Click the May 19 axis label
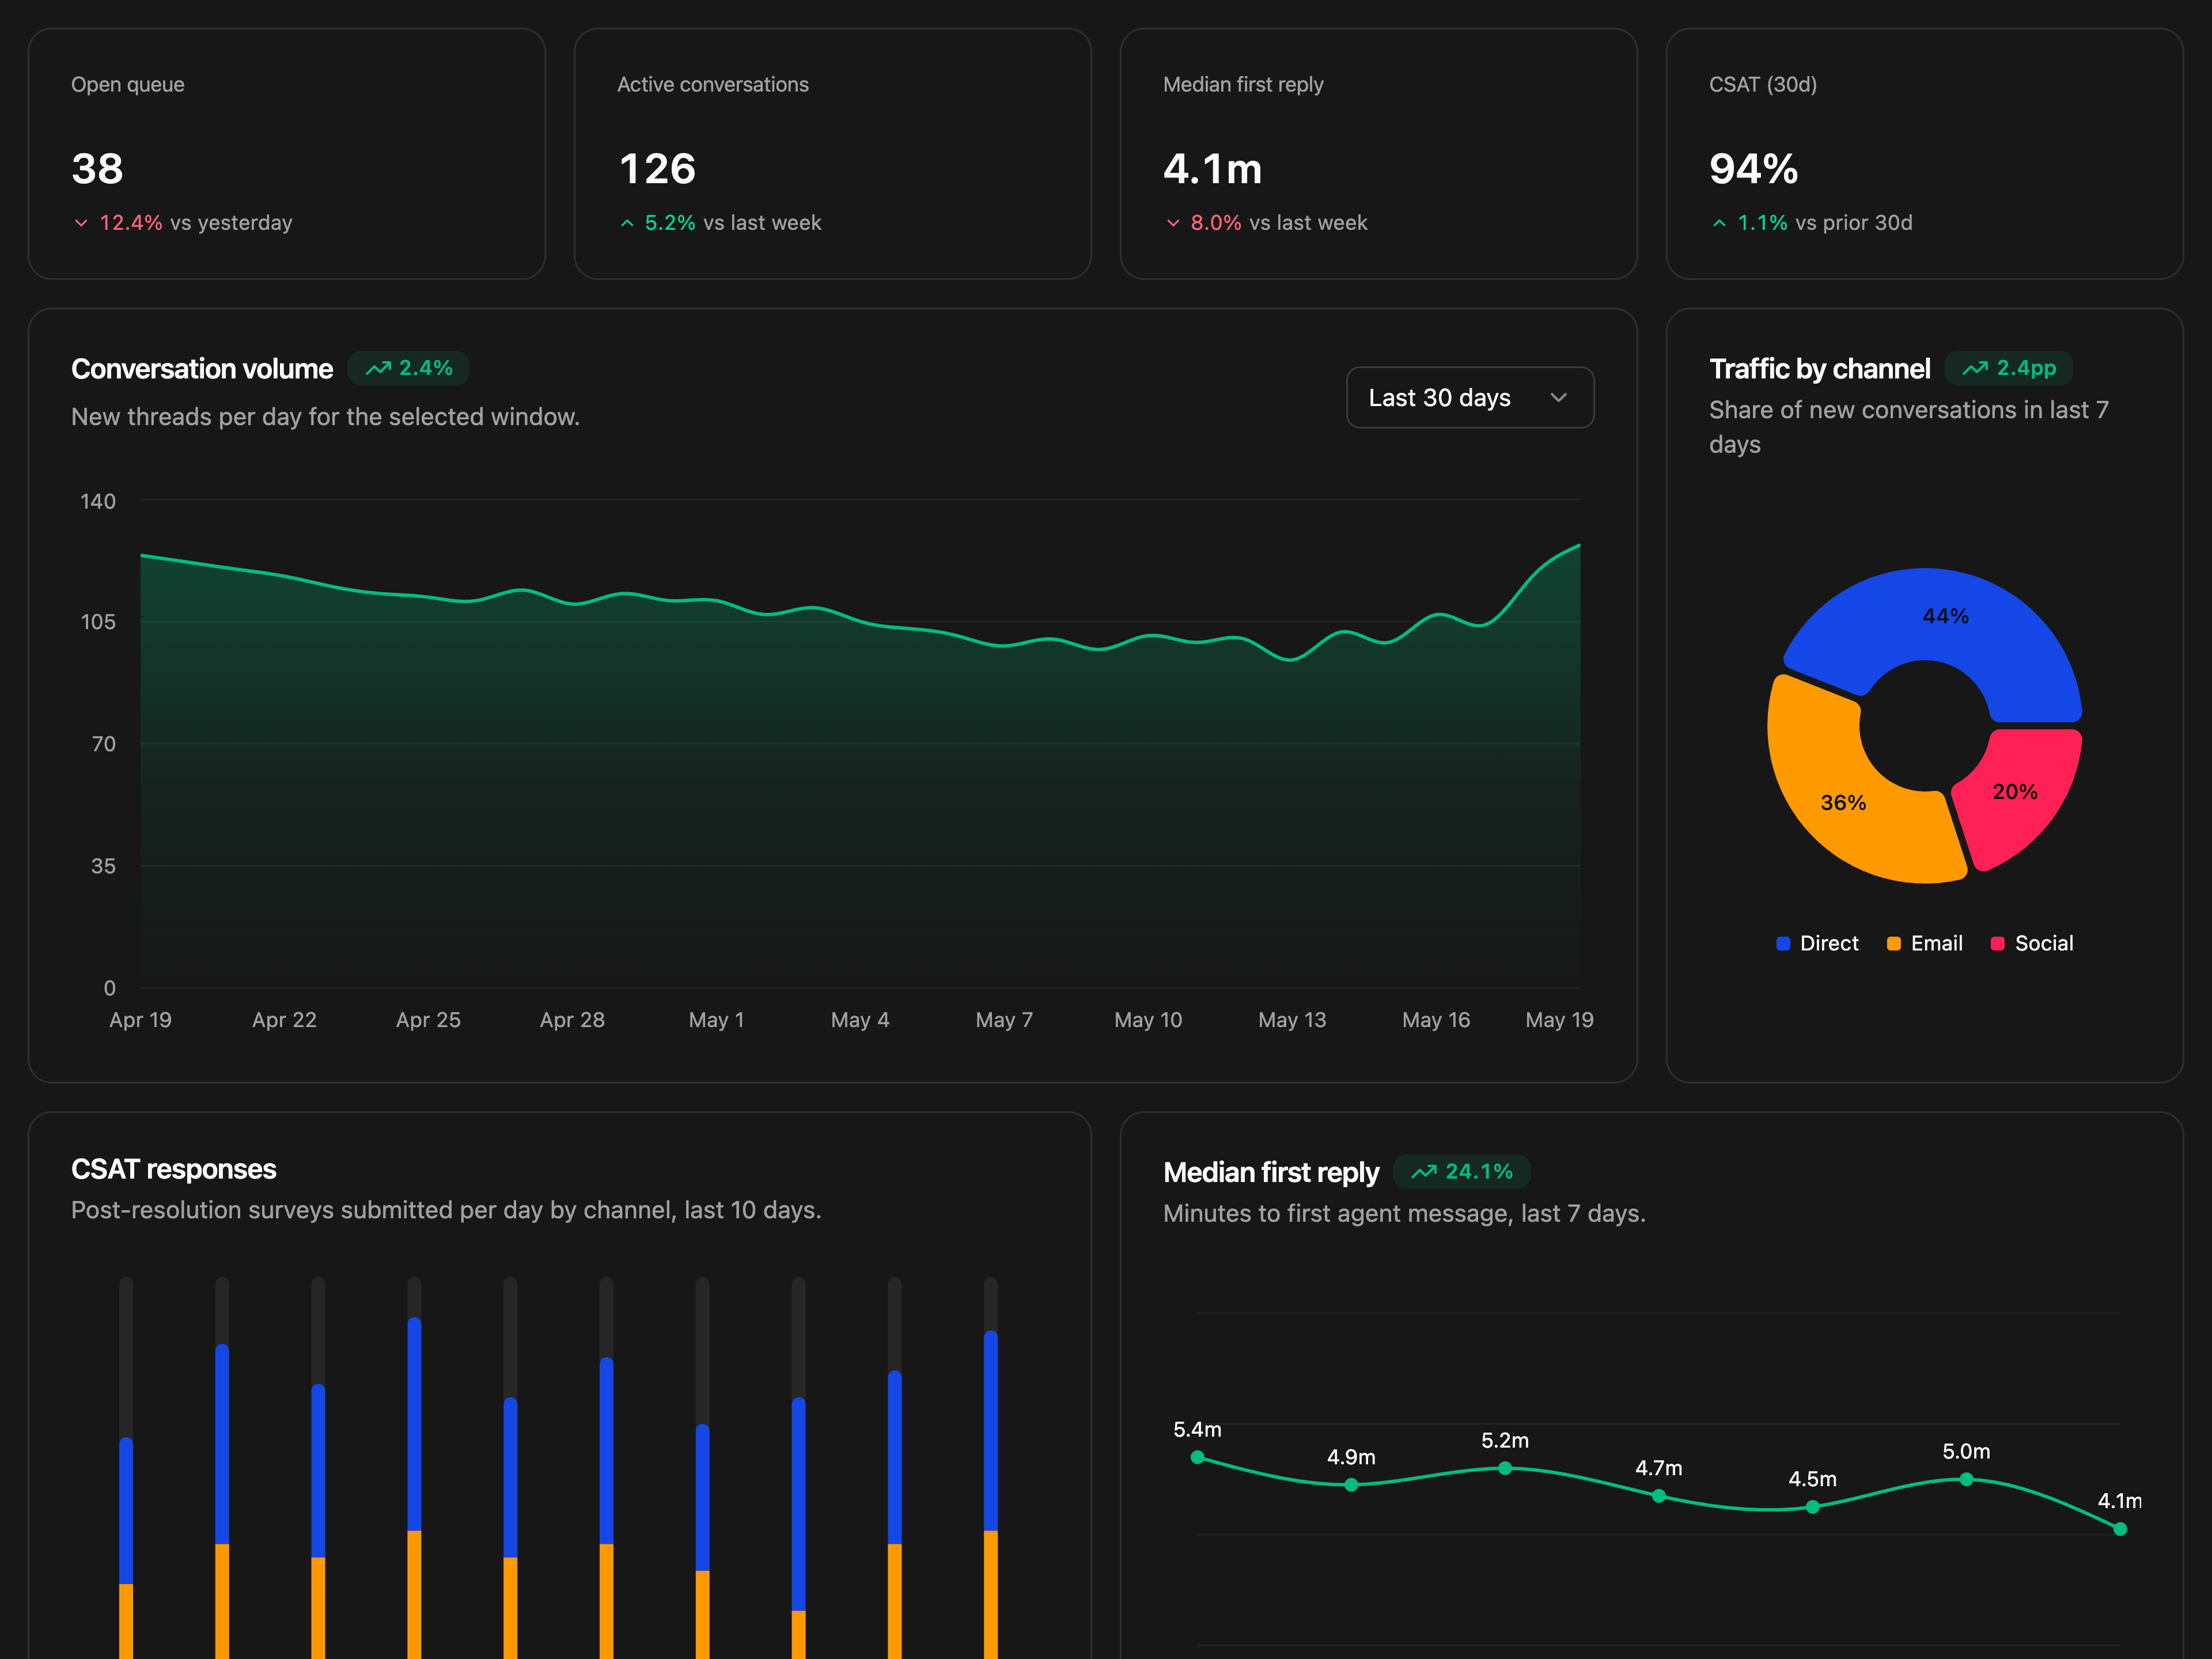The image size is (2212, 1659). [x=1559, y=1020]
